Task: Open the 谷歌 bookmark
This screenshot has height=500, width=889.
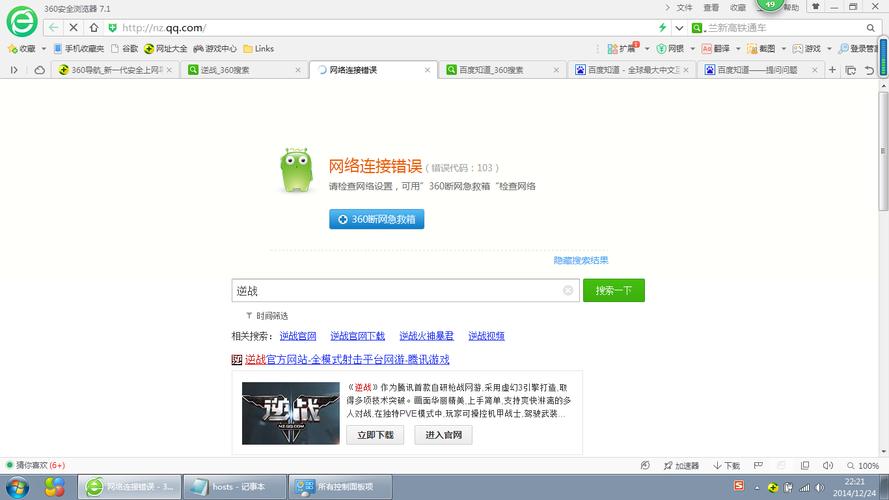Action: click(x=124, y=49)
